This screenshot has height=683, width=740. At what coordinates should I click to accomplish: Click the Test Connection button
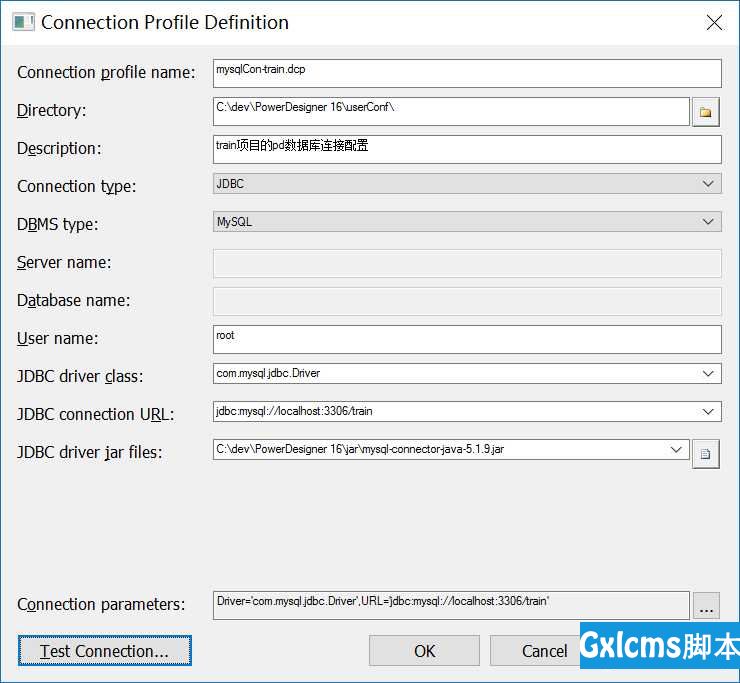tap(105, 650)
